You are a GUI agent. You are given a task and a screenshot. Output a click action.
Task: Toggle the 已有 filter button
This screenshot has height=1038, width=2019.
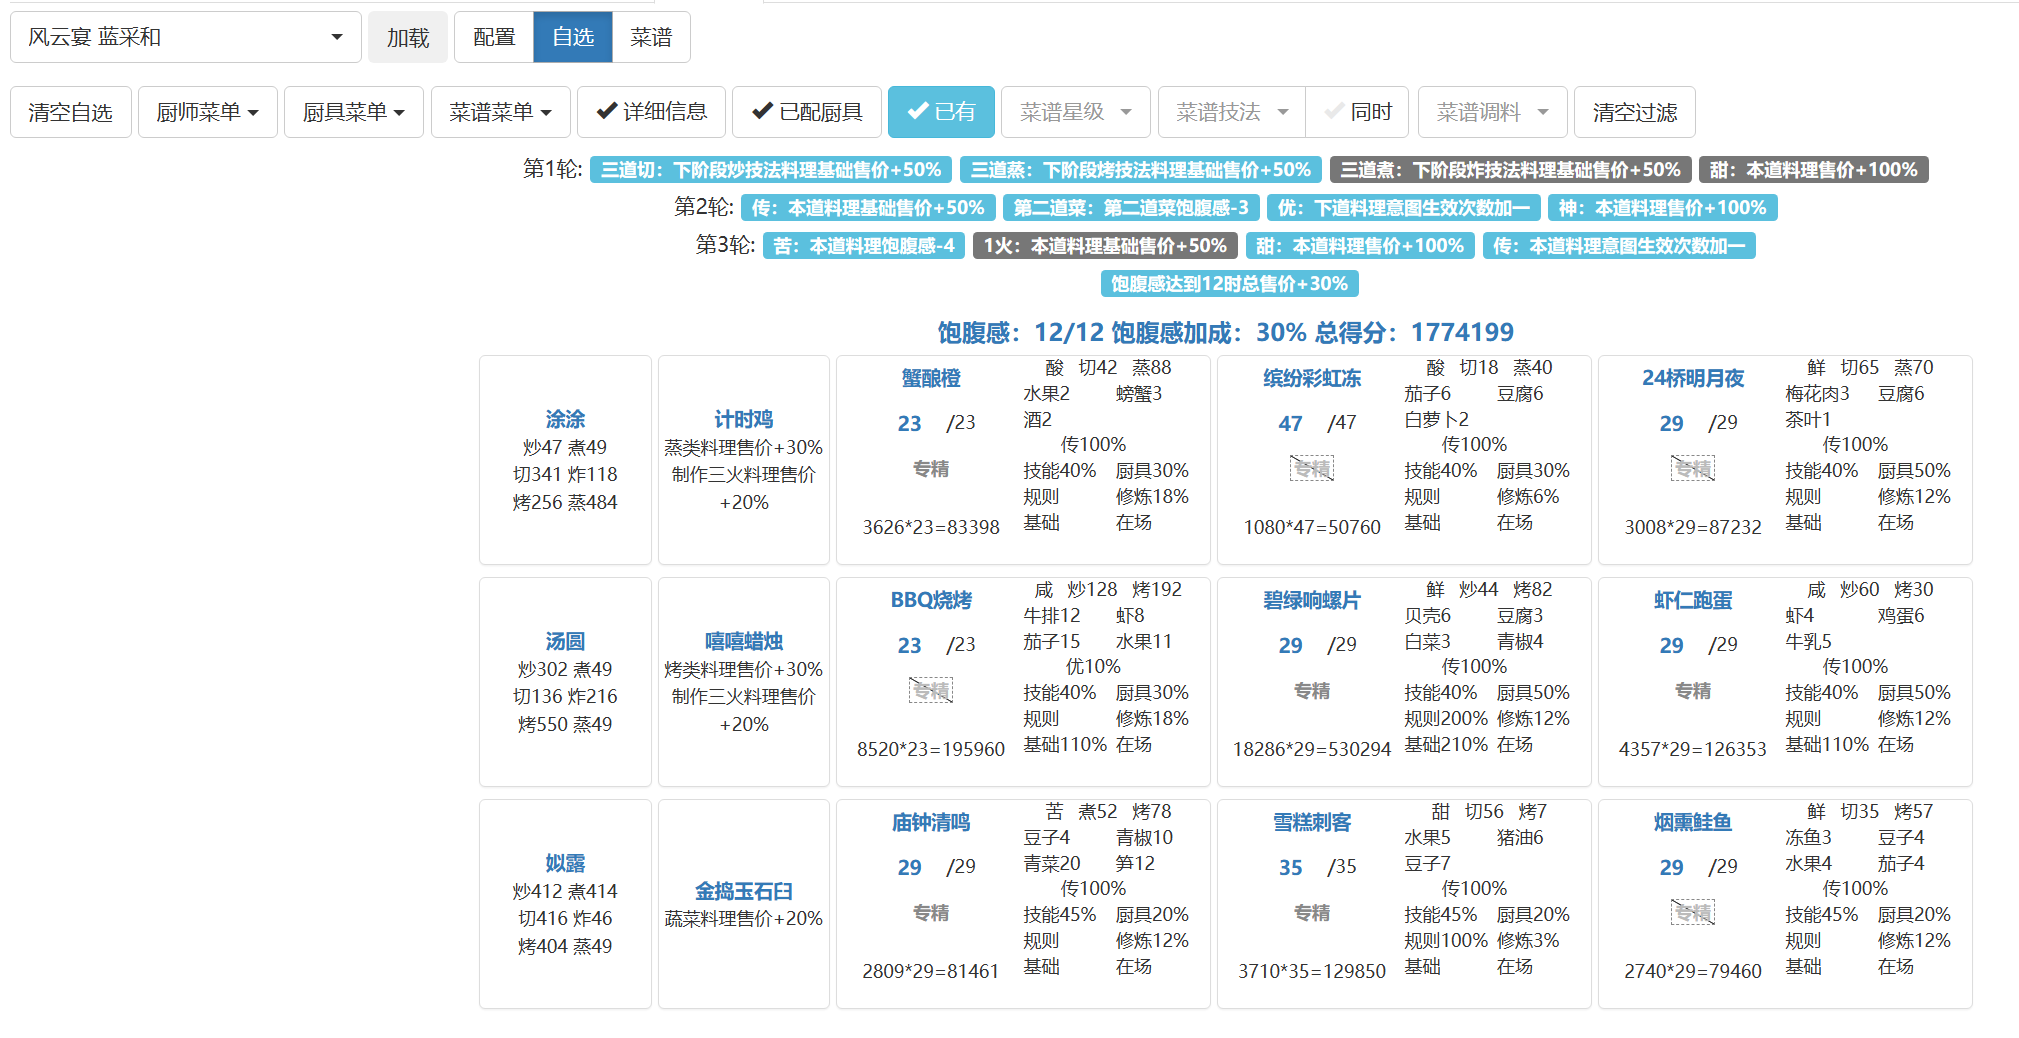pyautogui.click(x=941, y=112)
